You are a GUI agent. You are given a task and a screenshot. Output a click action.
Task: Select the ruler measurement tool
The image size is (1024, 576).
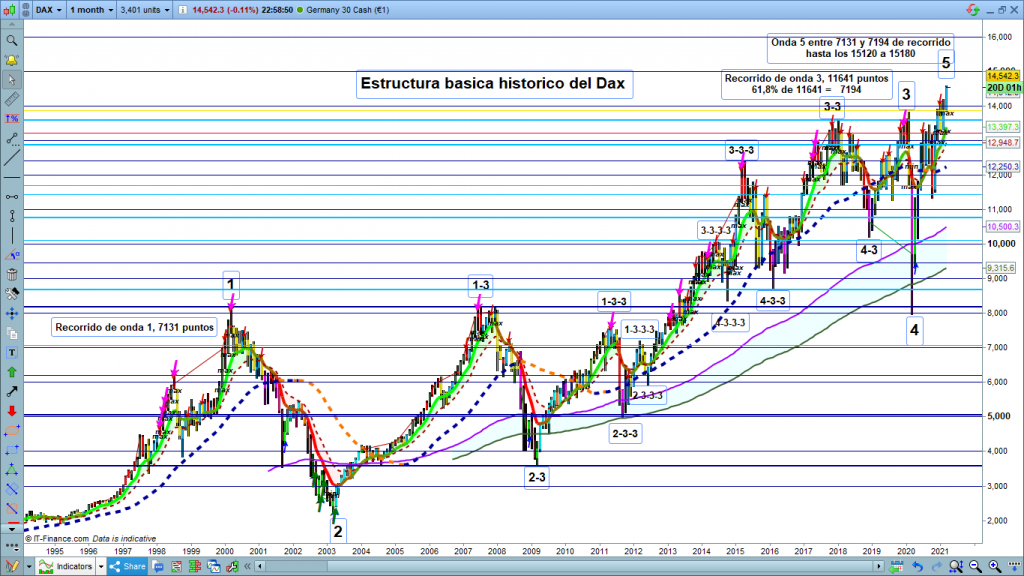pyautogui.click(x=11, y=100)
